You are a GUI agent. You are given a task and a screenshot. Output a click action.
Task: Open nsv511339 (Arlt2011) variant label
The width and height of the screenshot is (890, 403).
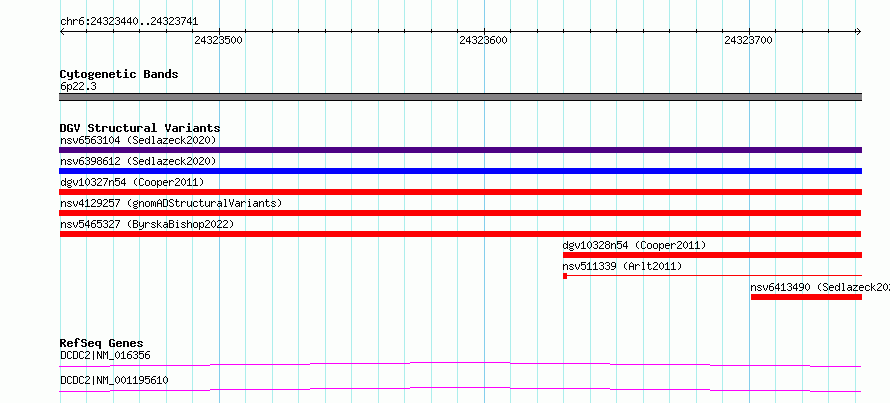point(622,266)
